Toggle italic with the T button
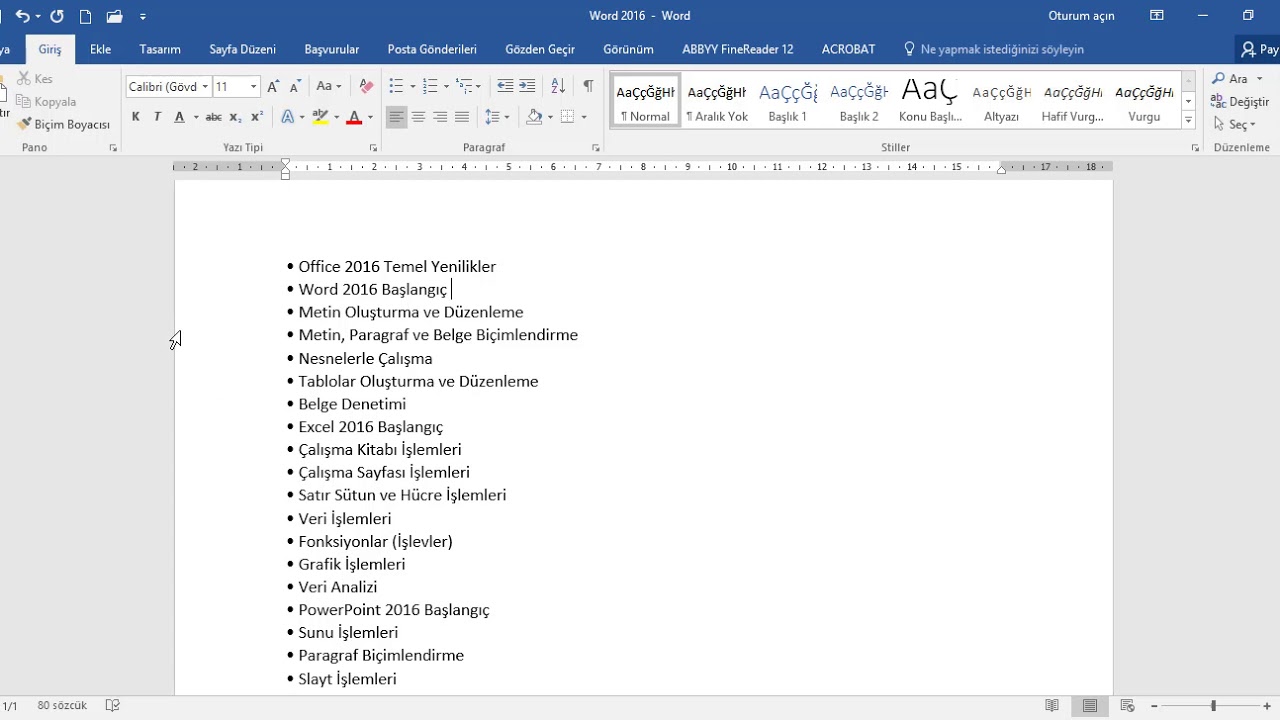Viewport: 1280px width, 720px height. click(x=157, y=117)
